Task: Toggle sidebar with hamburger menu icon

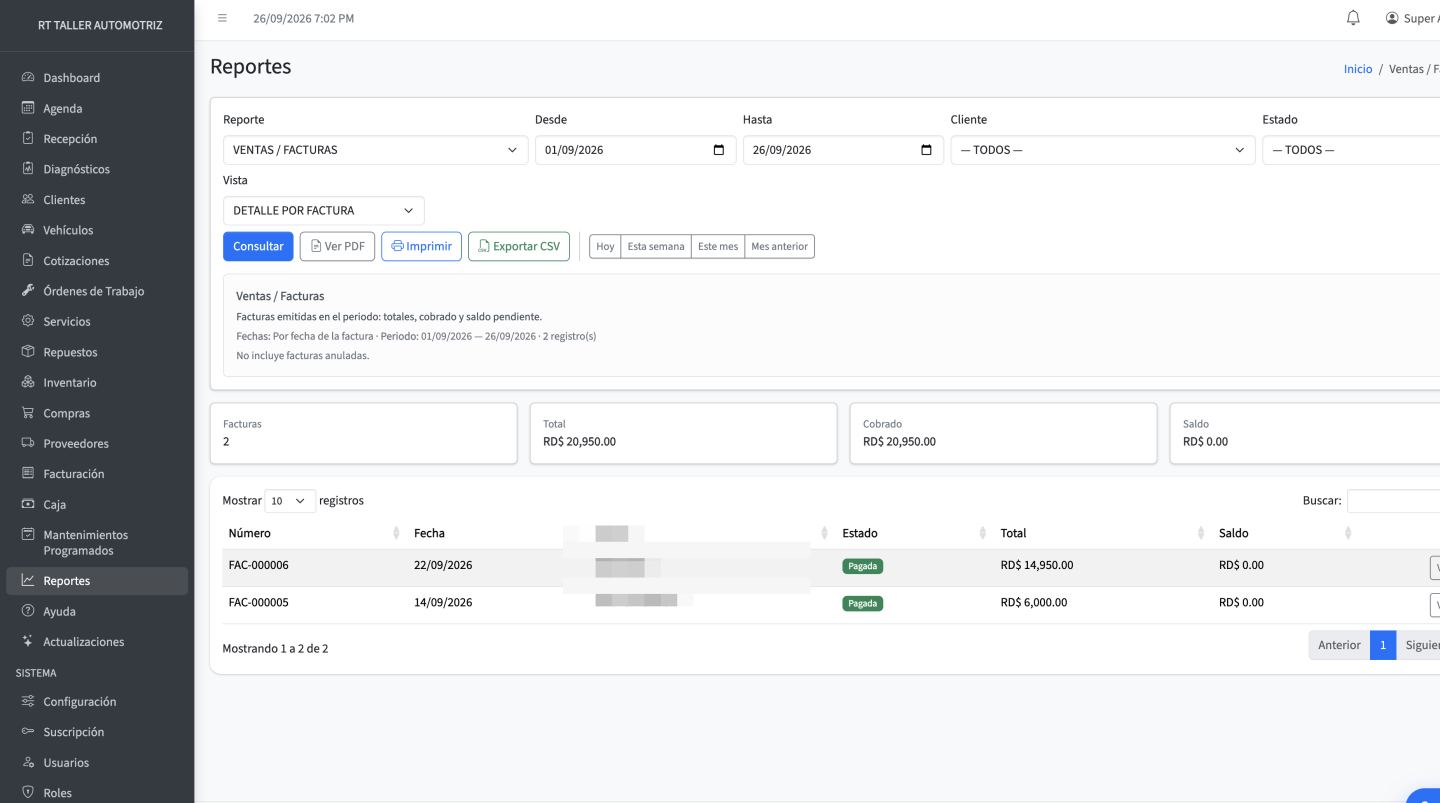Action: click(222, 18)
